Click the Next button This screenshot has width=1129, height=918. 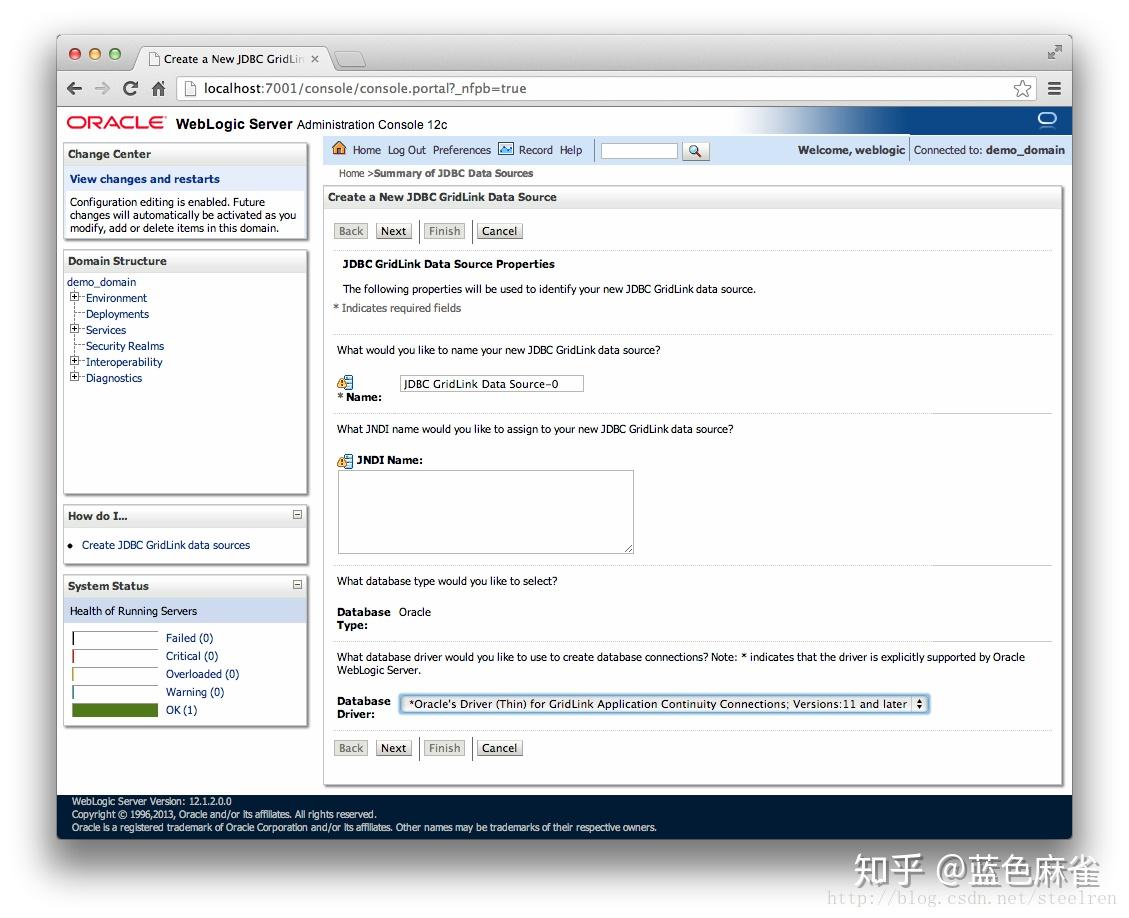coord(393,231)
